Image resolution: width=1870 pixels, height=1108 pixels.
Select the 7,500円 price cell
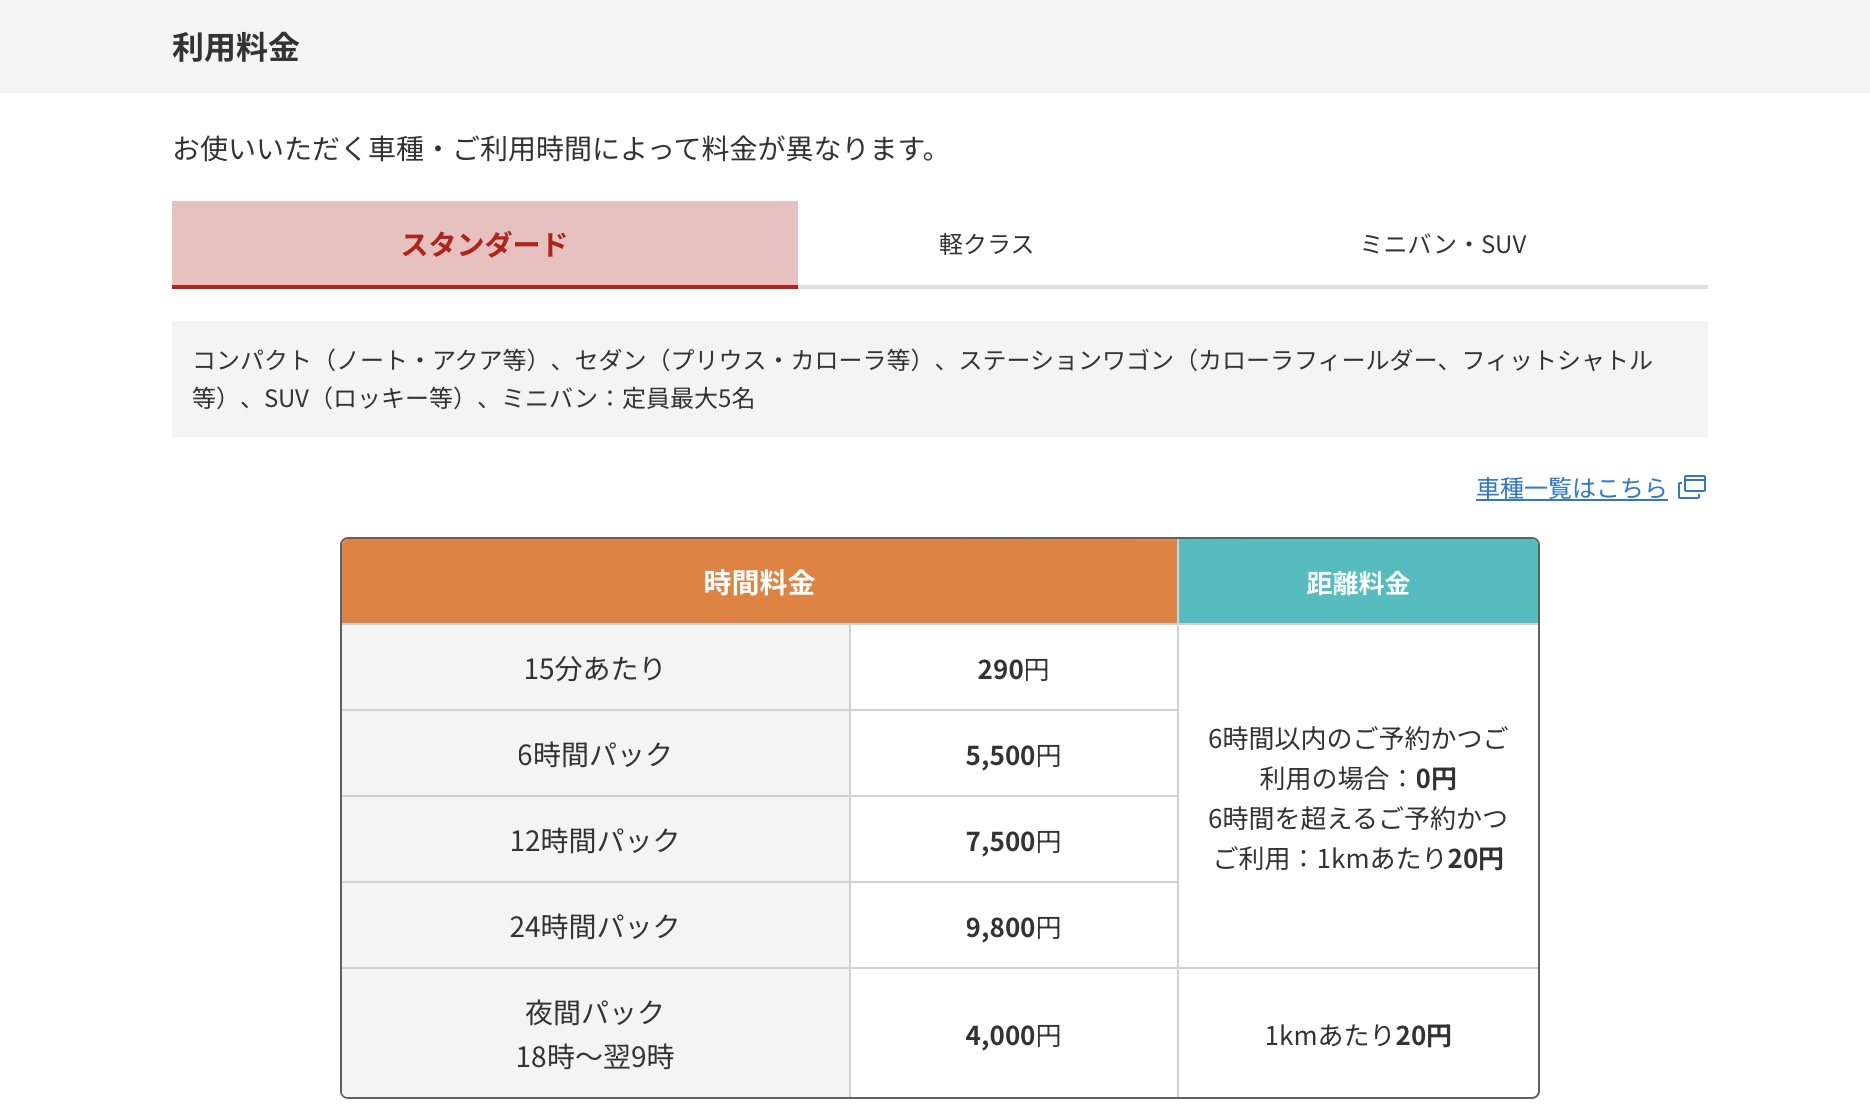tap(1013, 841)
